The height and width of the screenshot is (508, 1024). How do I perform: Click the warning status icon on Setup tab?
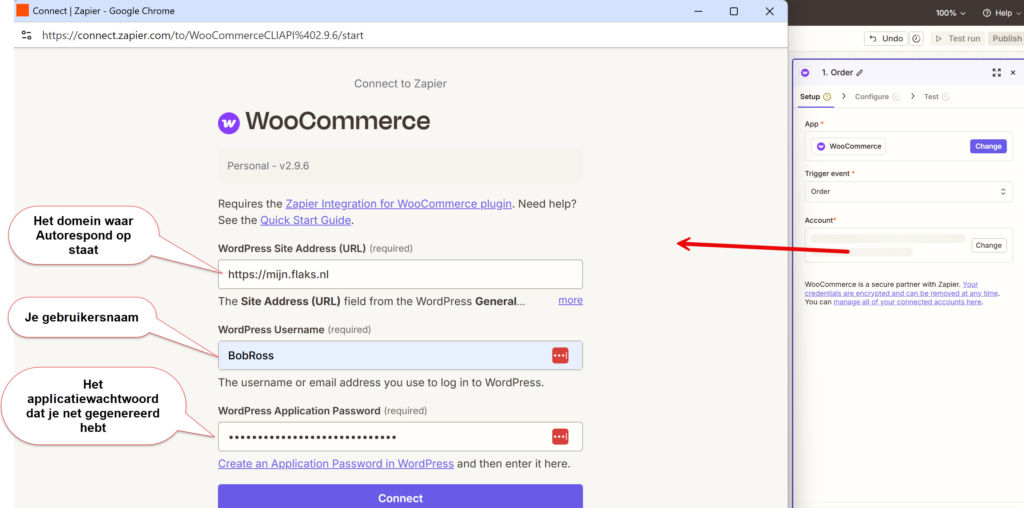pyautogui.click(x=827, y=97)
